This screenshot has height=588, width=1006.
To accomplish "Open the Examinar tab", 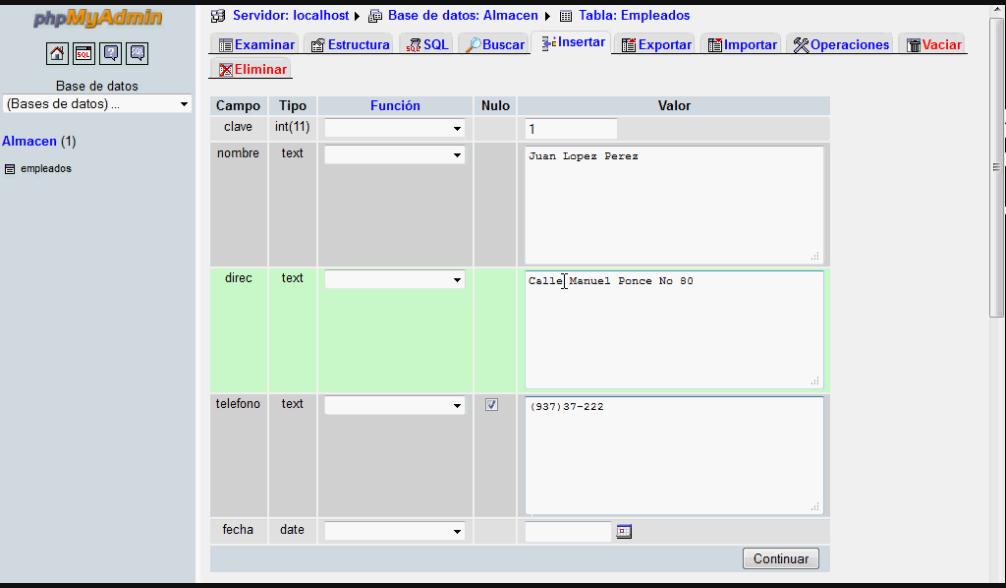I will coord(256,45).
